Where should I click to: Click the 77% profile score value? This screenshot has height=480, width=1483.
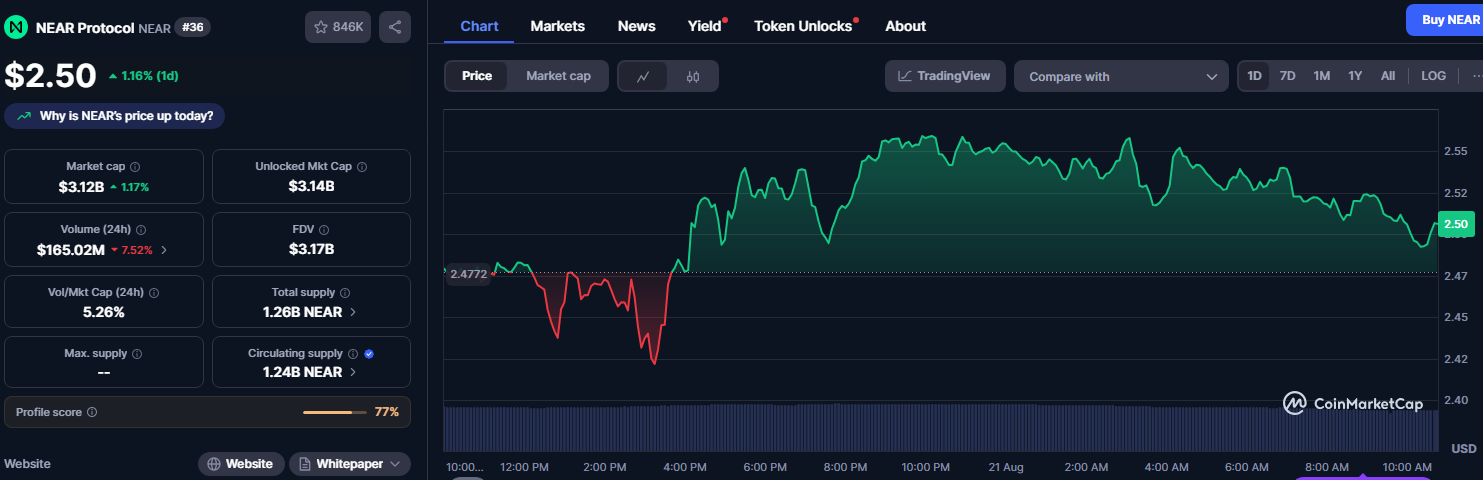(387, 412)
